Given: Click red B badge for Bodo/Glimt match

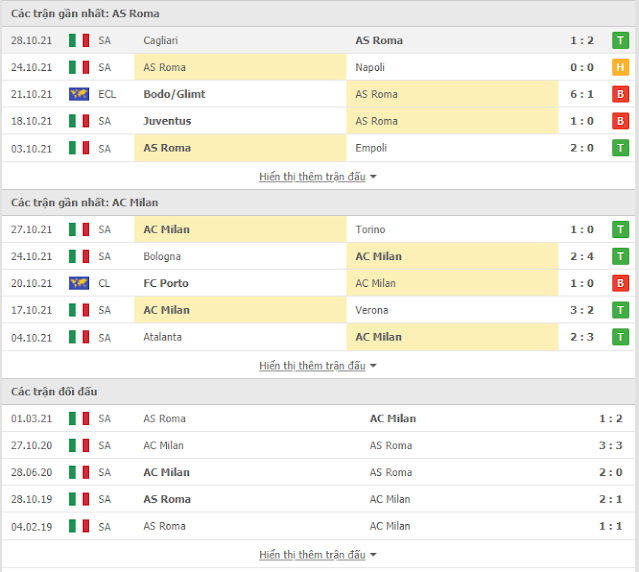Looking at the screenshot, I should [x=620, y=94].
